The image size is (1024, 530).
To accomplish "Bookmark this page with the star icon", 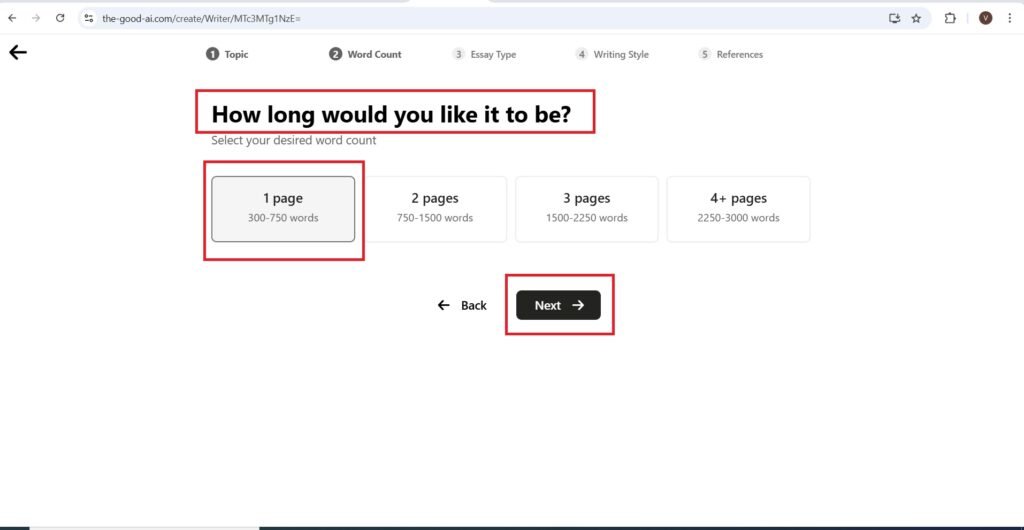I will (916, 18).
